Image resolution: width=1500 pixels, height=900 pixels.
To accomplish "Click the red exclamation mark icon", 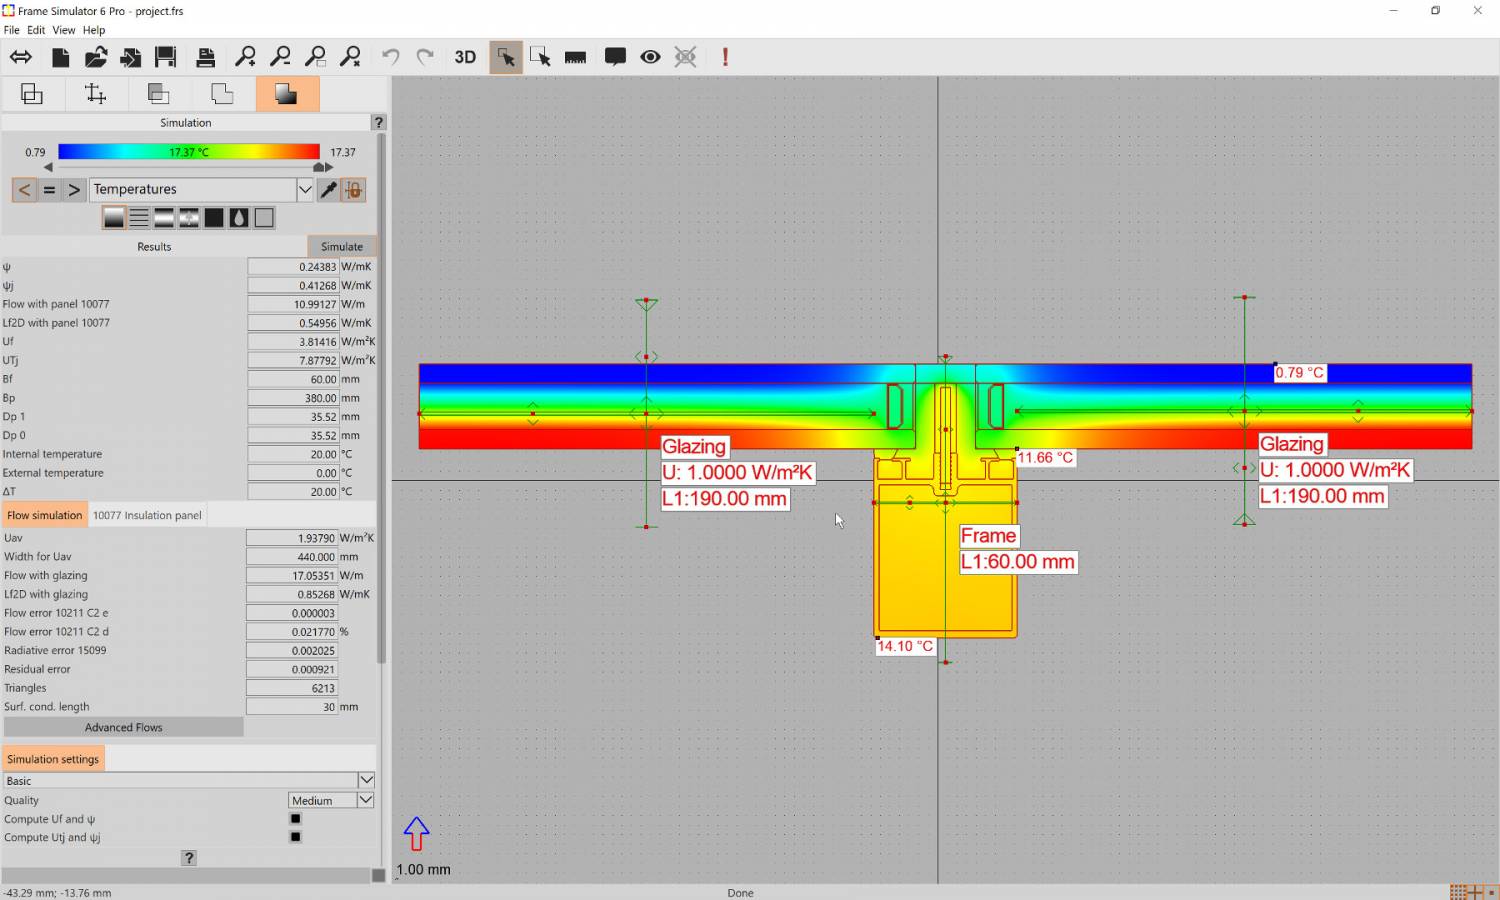I will pos(725,57).
